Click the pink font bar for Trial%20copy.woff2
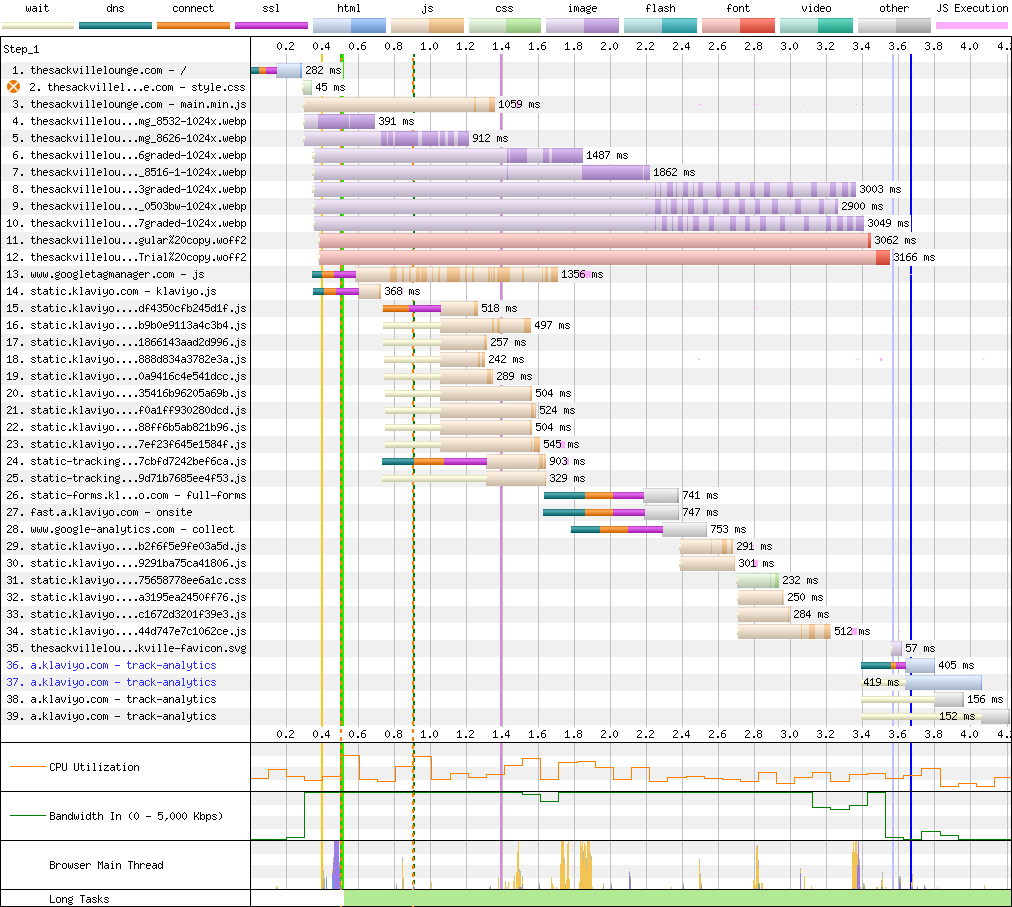This screenshot has height=907, width=1012. 605,257
